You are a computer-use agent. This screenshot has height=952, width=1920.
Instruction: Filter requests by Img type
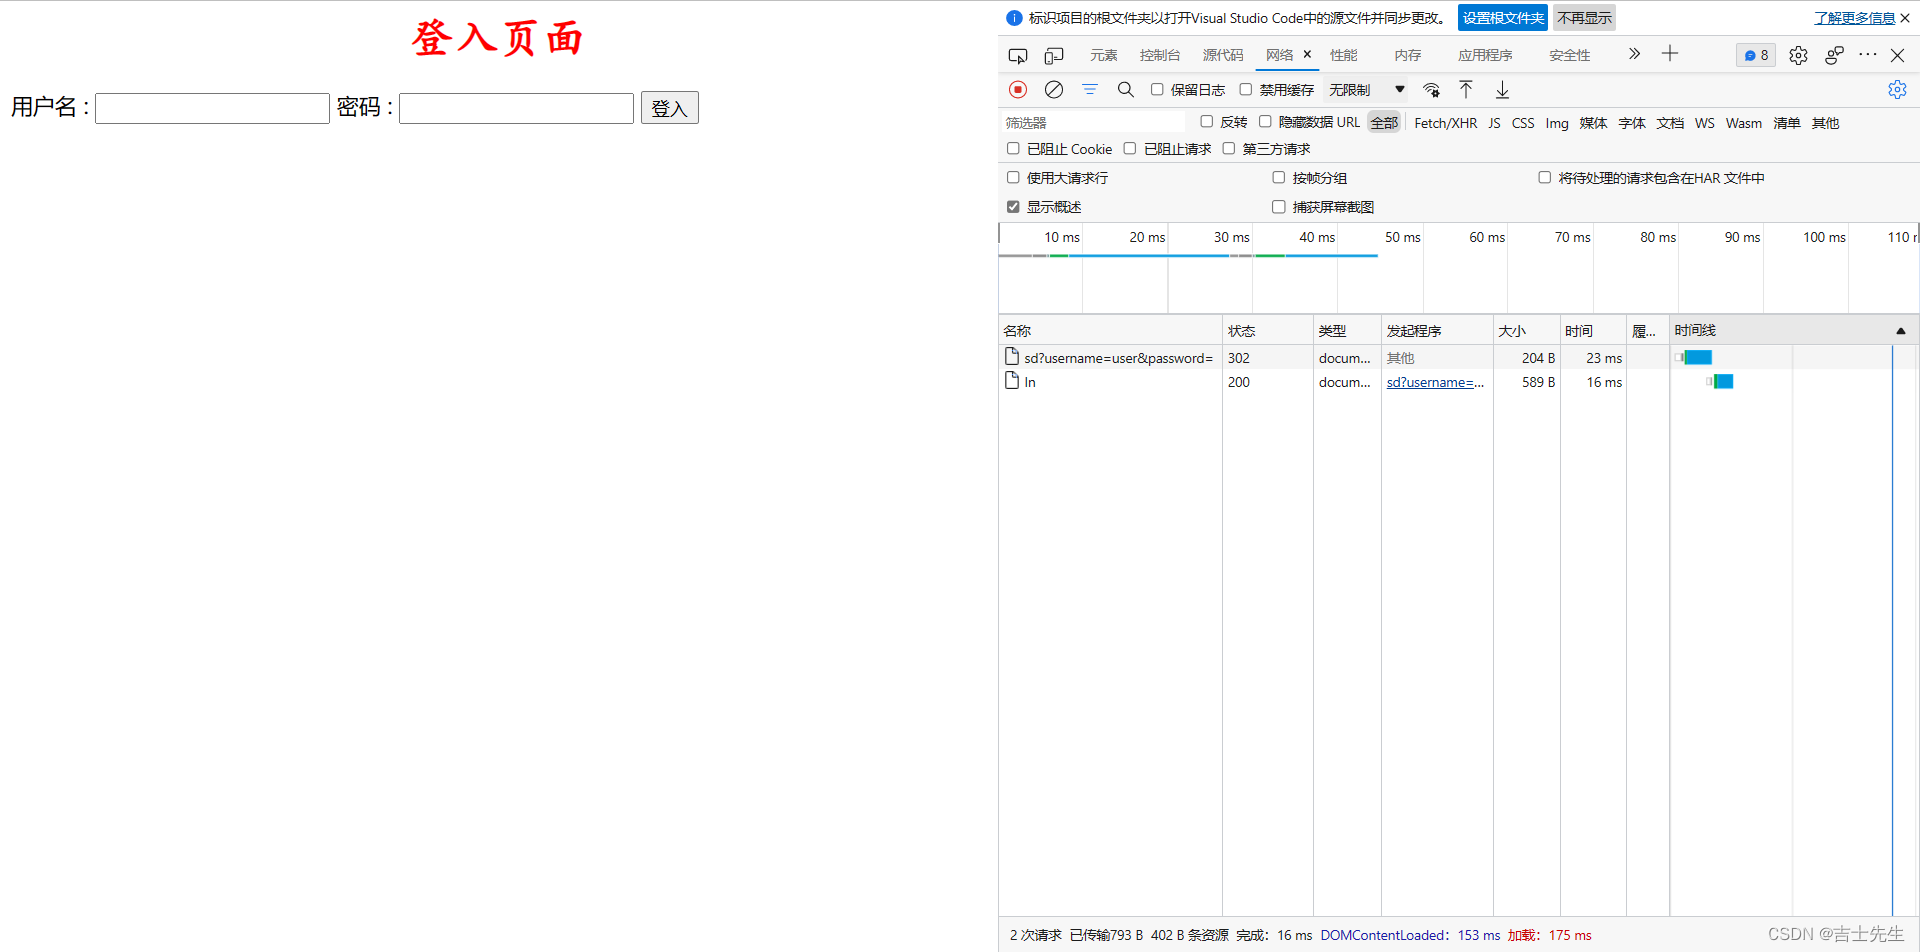(x=1557, y=123)
